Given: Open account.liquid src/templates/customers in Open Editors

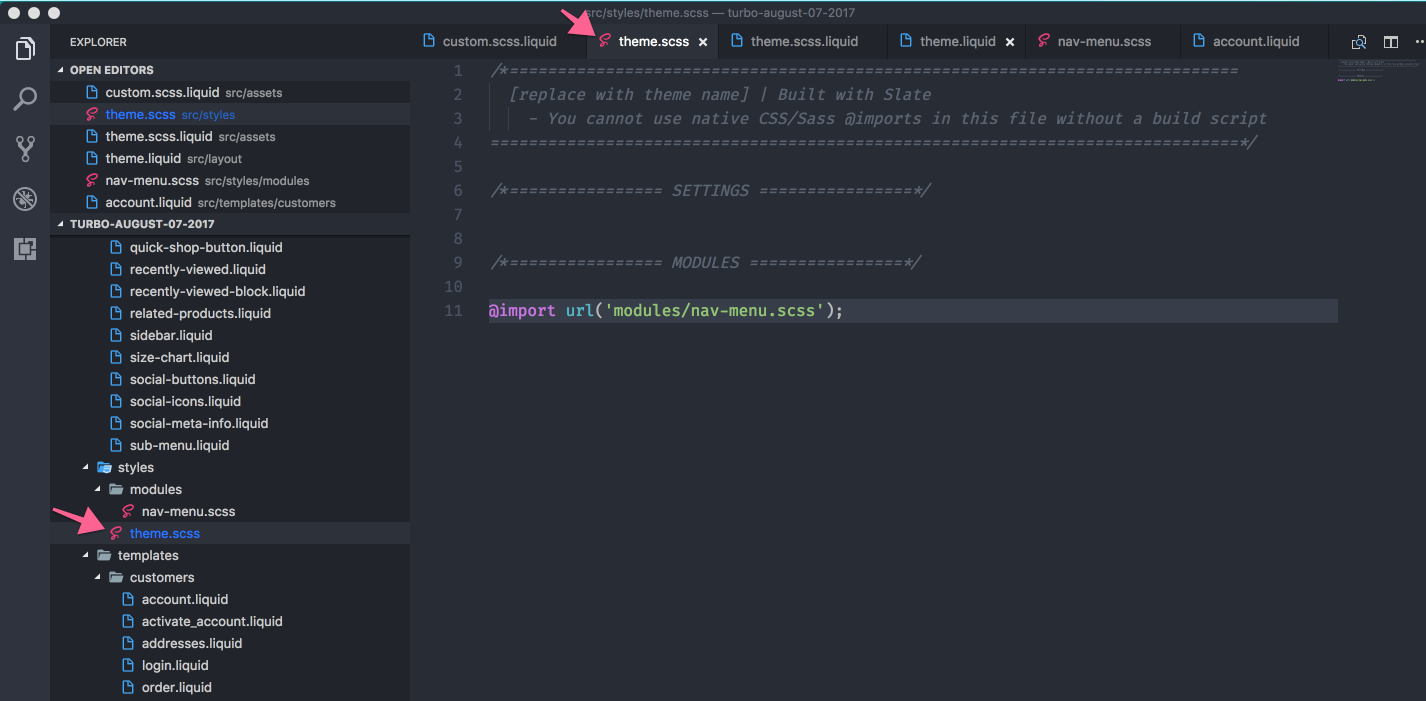Looking at the screenshot, I should pyautogui.click(x=230, y=202).
